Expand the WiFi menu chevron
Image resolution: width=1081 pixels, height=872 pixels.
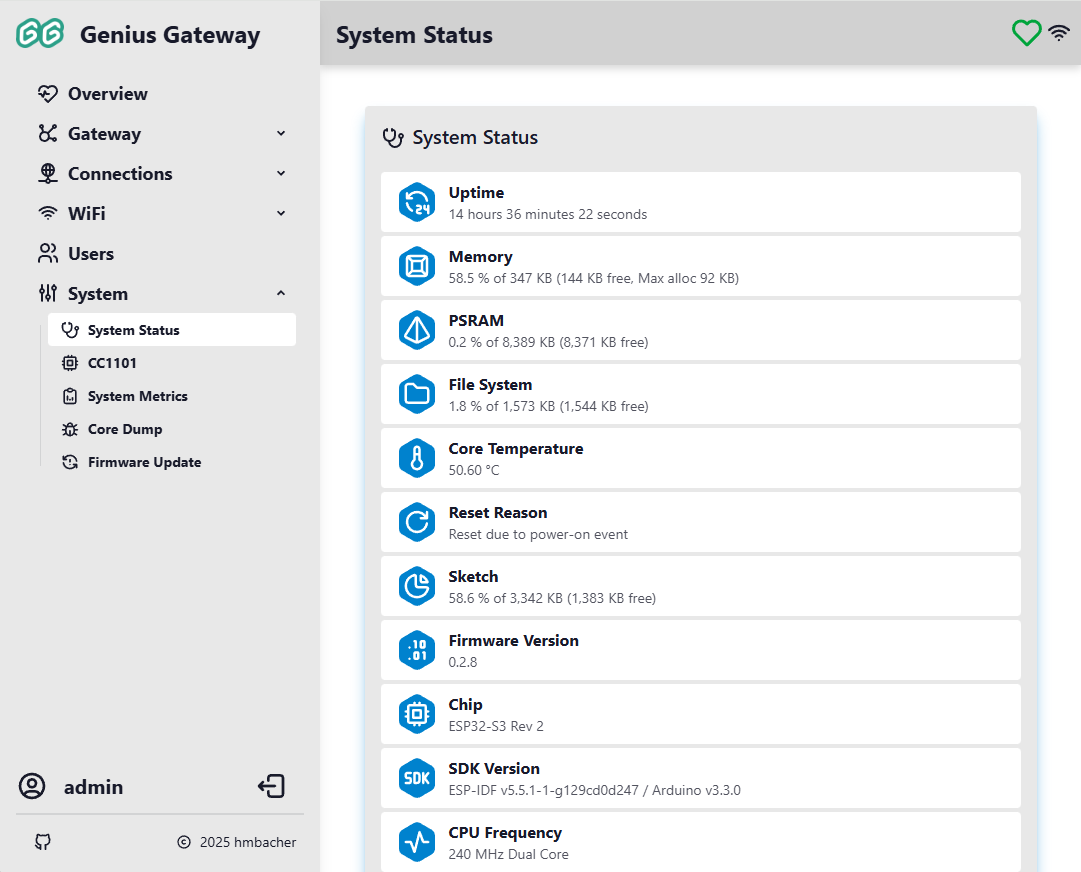tap(281, 214)
